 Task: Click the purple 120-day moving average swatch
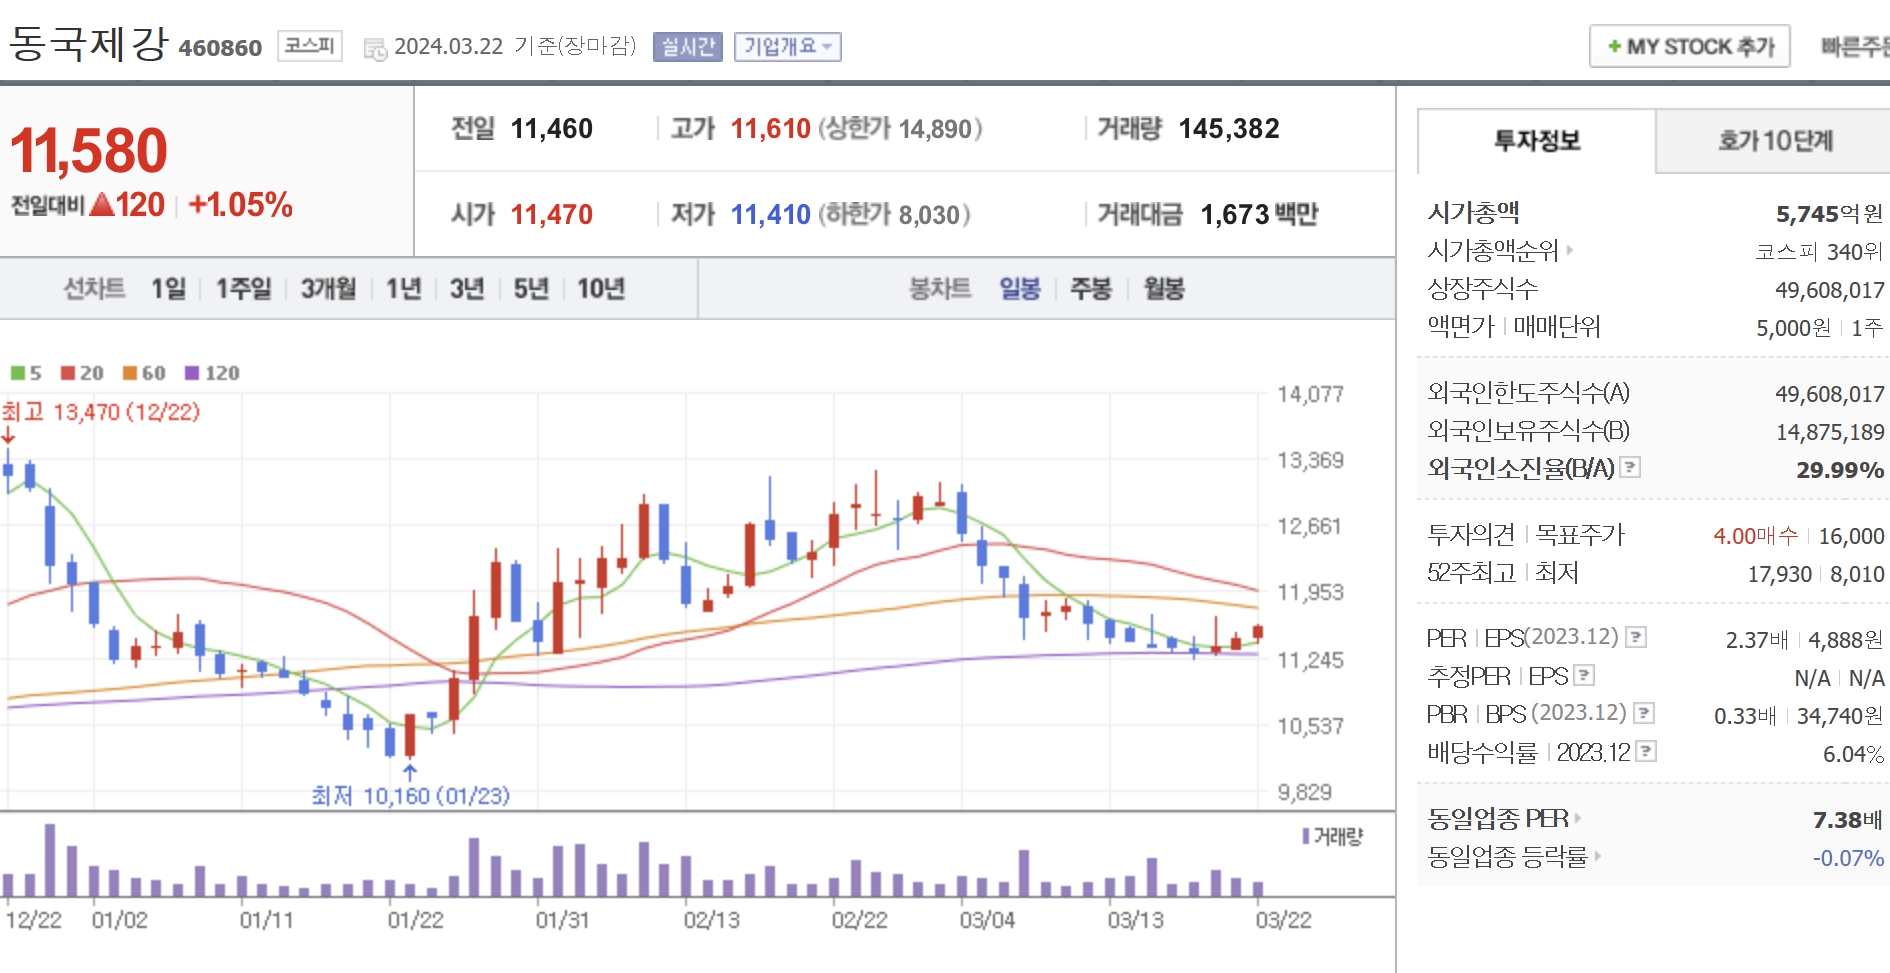point(192,373)
